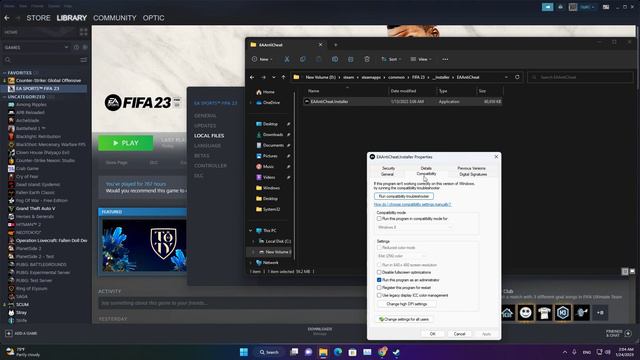Image resolution: width=640 pixels, height=360 pixels.
Task: Open the New item menu in Explorer
Action: pos(262,59)
